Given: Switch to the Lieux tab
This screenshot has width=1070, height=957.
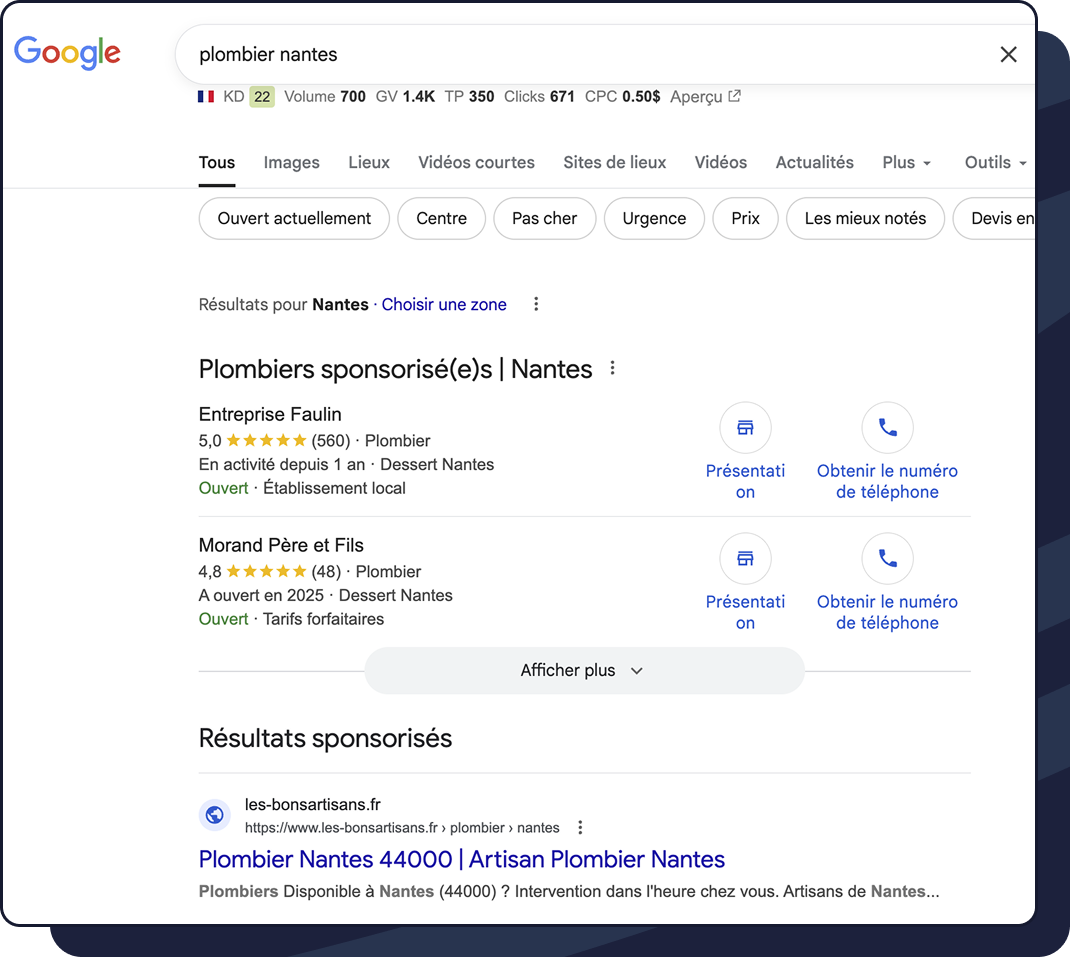Looking at the screenshot, I should coord(369,162).
